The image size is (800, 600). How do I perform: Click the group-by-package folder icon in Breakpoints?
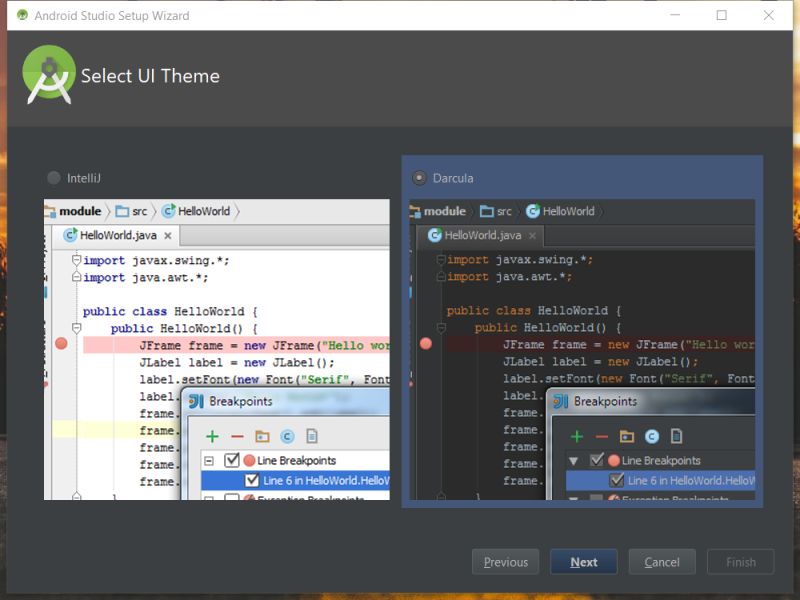click(261, 436)
